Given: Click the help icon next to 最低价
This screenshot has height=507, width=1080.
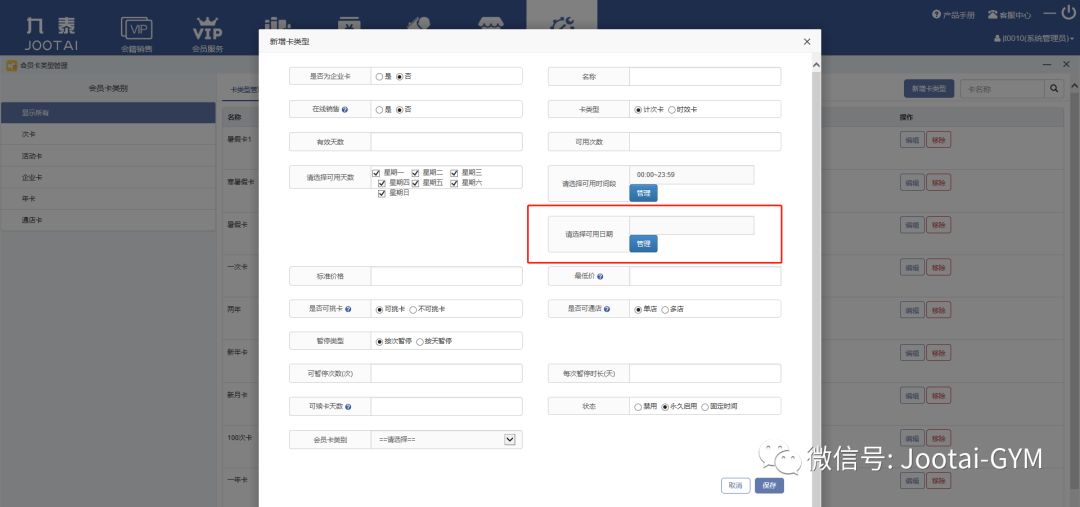Looking at the screenshot, I should coord(600,277).
